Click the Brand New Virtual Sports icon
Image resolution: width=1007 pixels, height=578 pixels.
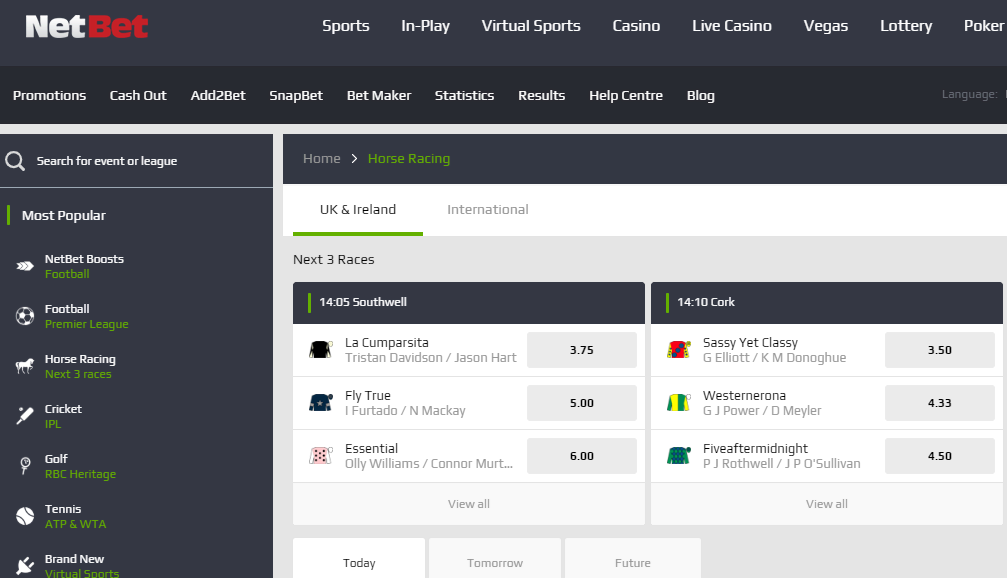[25, 565]
